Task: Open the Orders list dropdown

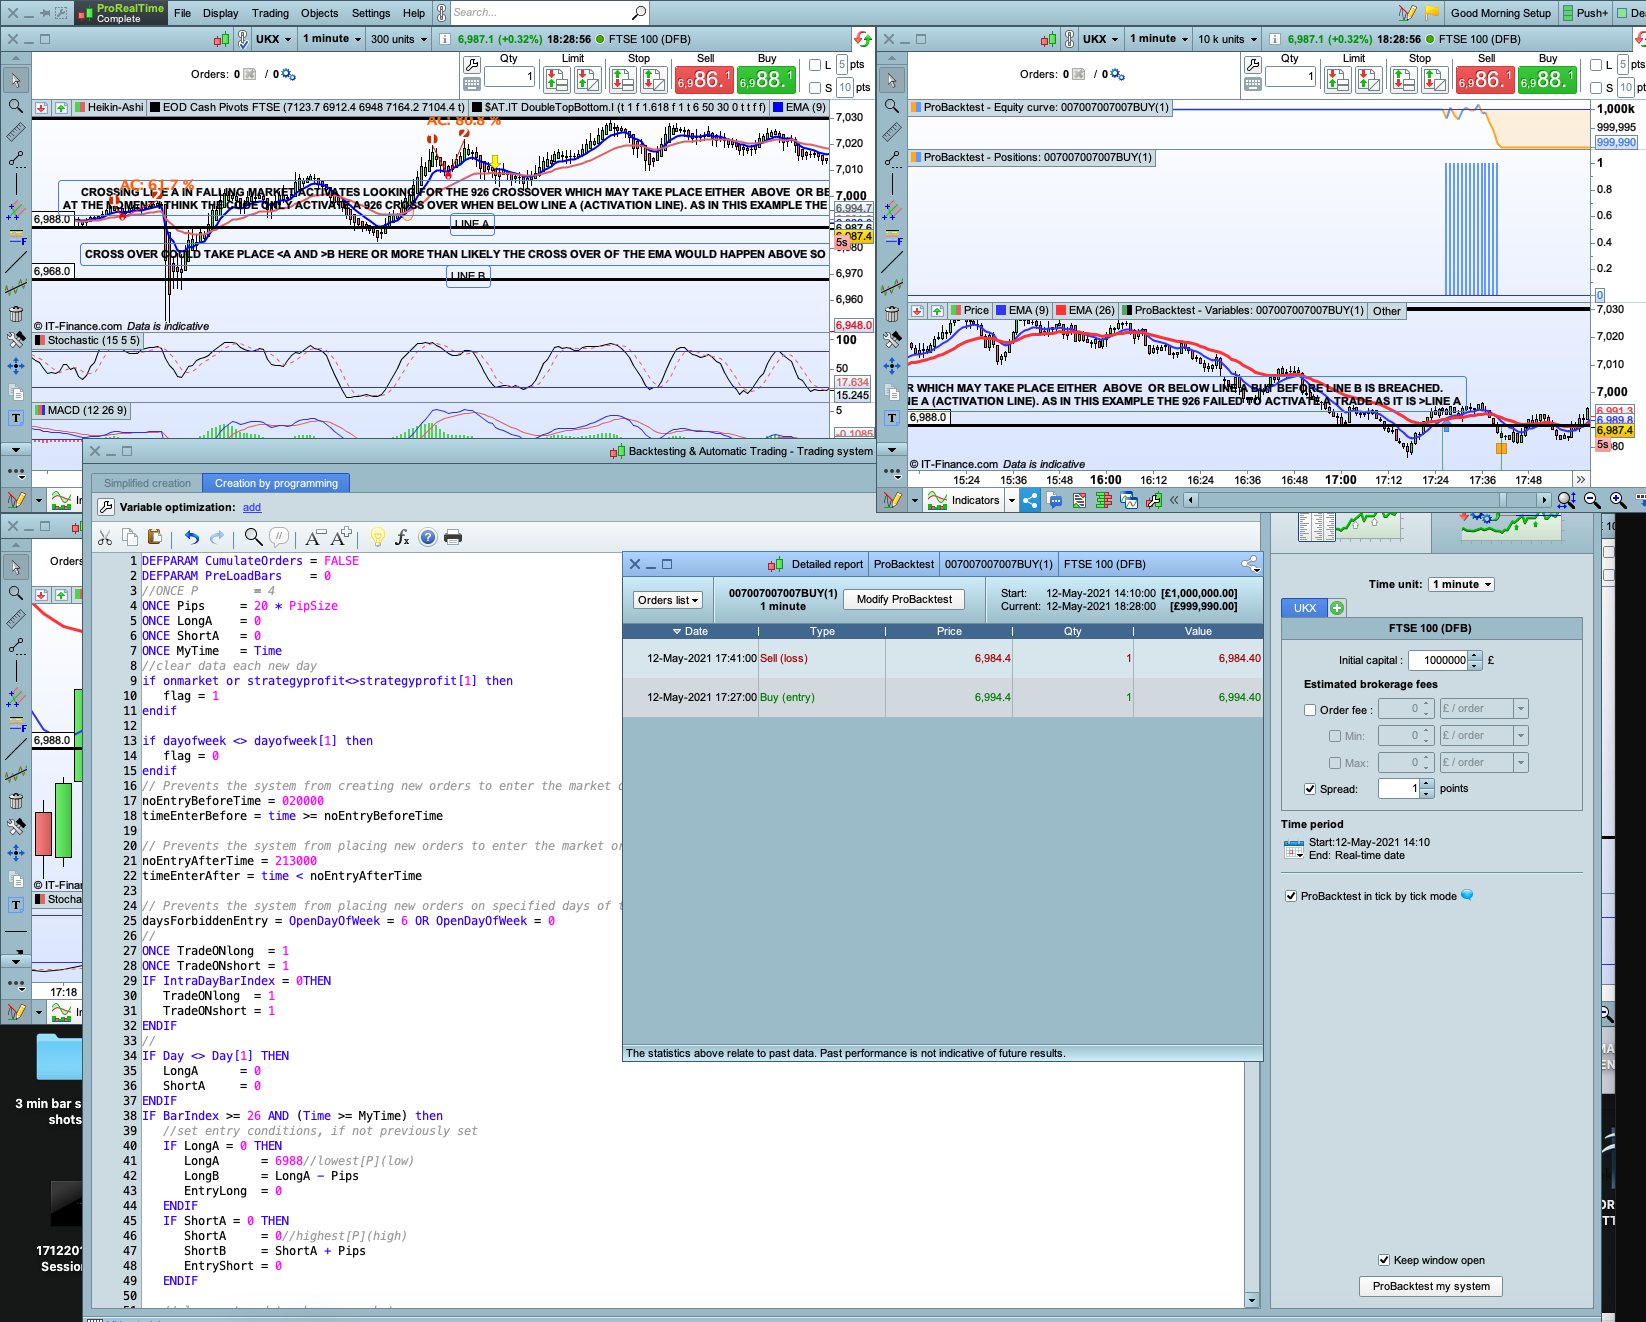Action: tap(668, 600)
